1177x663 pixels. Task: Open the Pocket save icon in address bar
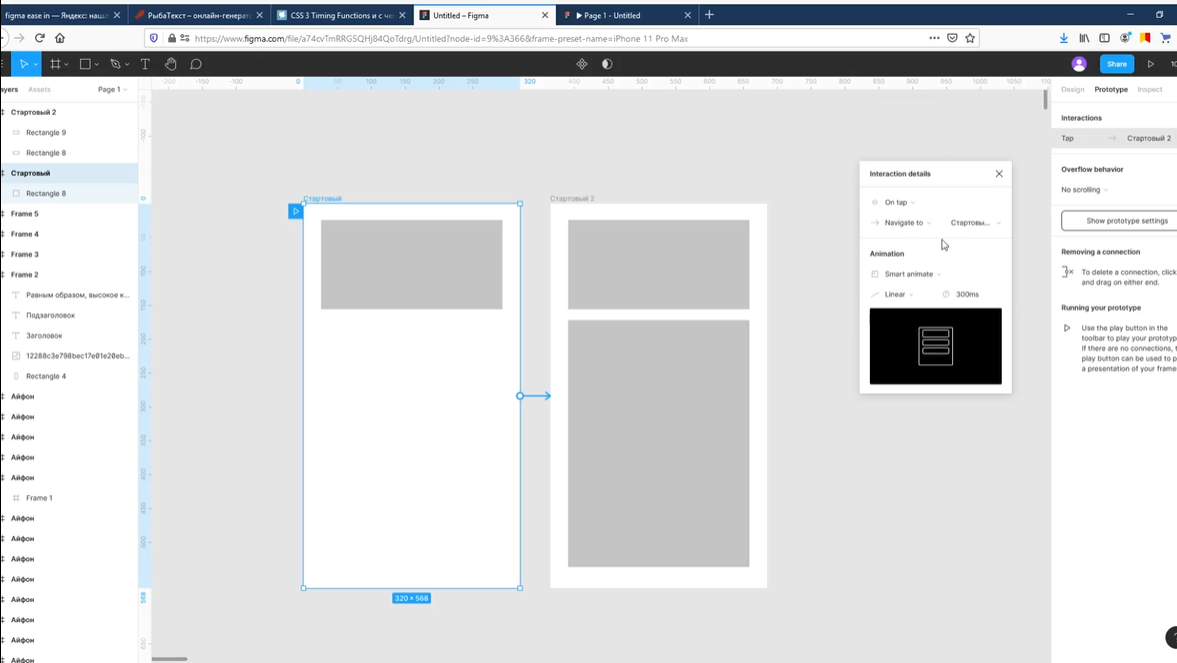coord(952,38)
